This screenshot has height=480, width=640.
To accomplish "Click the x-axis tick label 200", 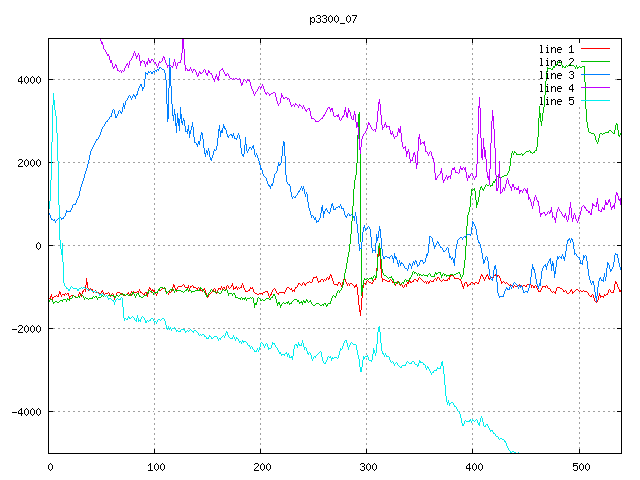I will 260,466.
